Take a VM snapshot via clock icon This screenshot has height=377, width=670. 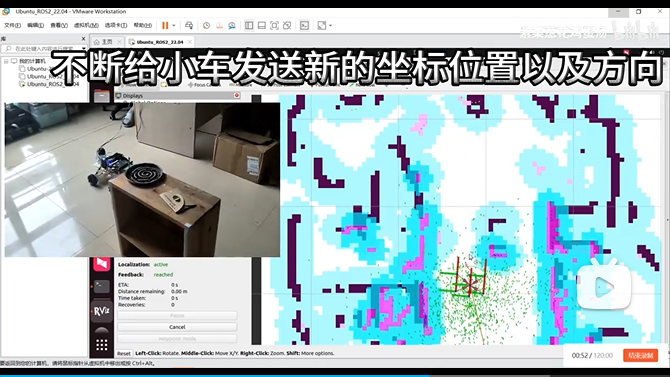(206, 26)
